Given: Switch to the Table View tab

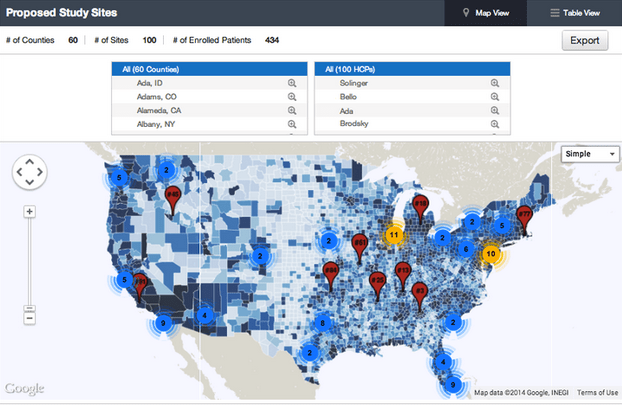Looking at the screenshot, I should [x=575, y=13].
